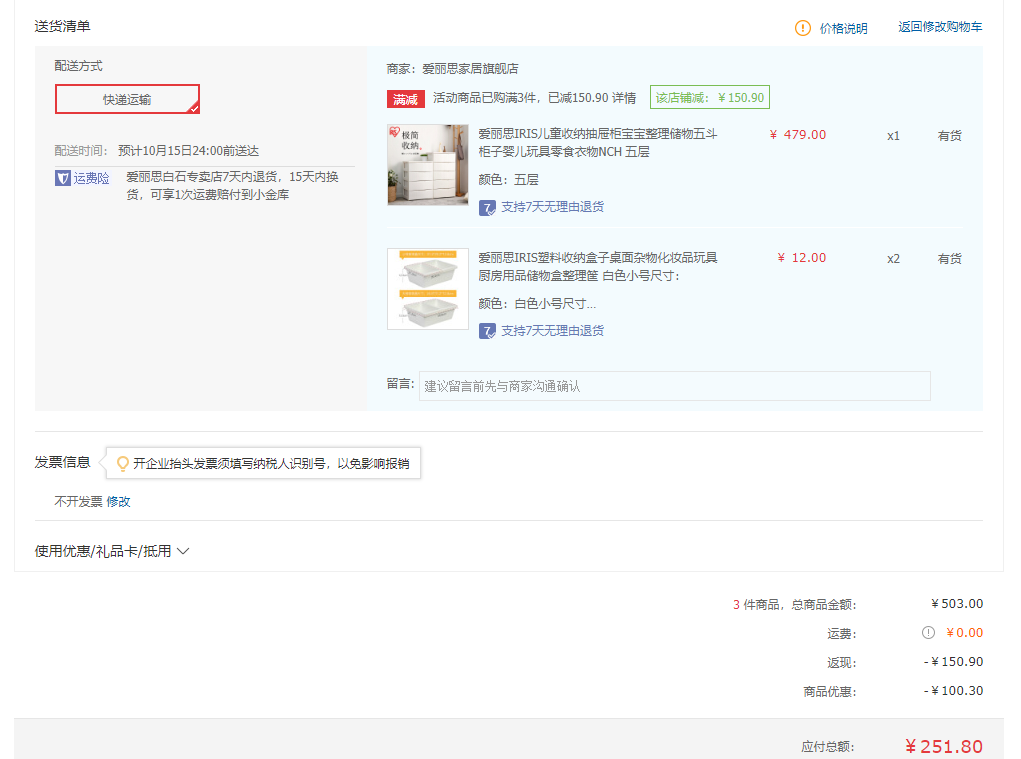Click the invoice tip lightbulb icon

coord(122,463)
